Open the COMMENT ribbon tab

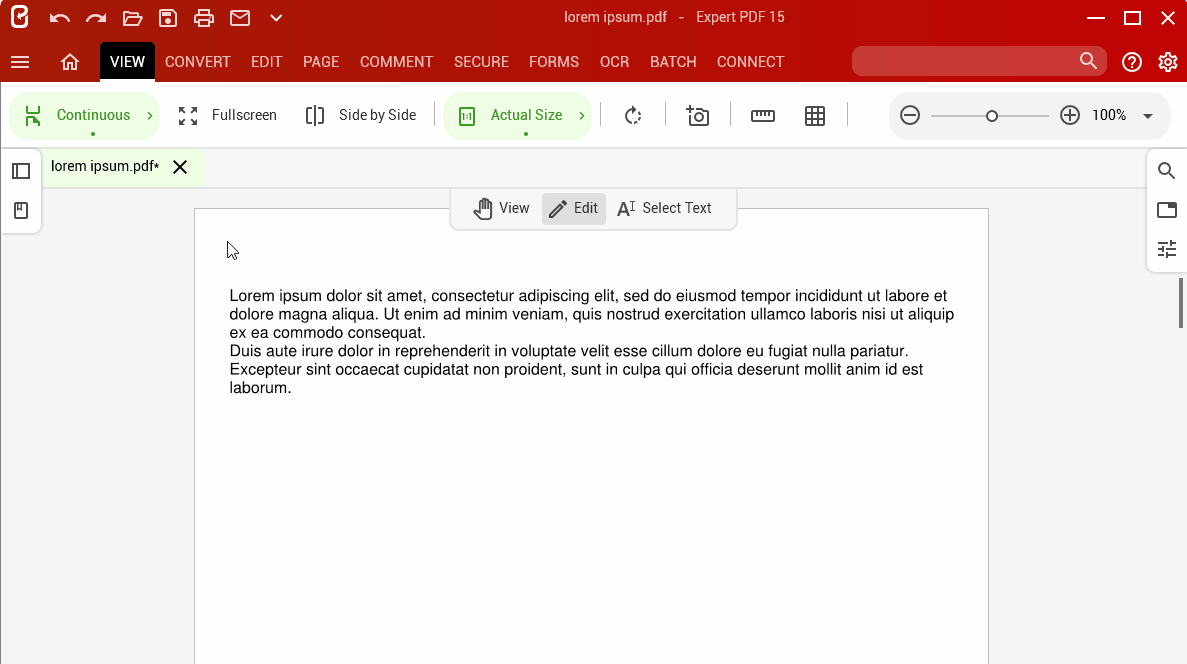pyautogui.click(x=397, y=62)
